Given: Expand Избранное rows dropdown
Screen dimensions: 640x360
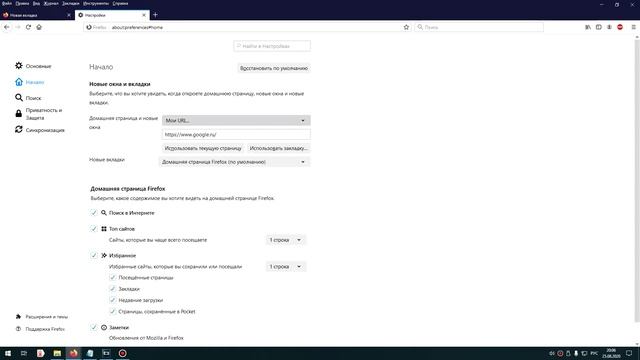Looking at the screenshot, I should [x=285, y=267].
